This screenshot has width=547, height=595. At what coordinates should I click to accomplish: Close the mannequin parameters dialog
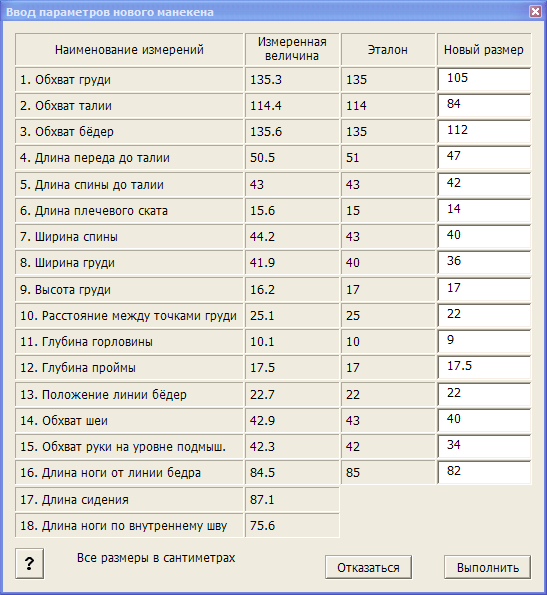[x=535, y=12]
